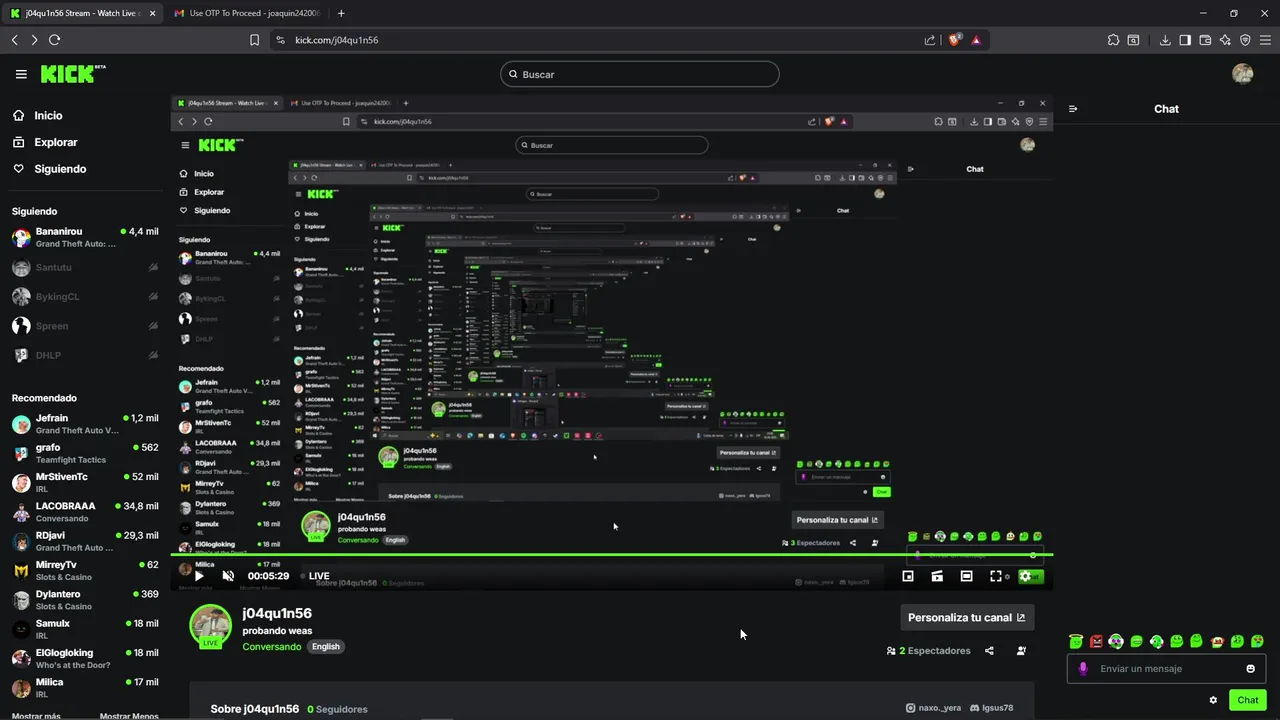Viewport: 1280px width, 720px height.
Task: Open MrStivenTc's IRL stream
Action: tap(85, 483)
